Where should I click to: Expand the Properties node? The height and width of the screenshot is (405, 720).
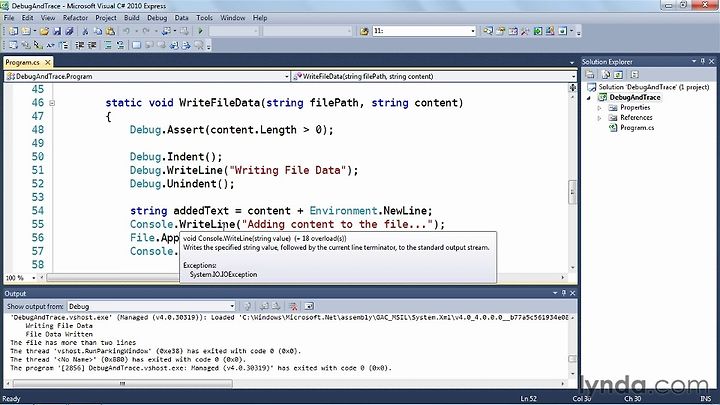(600, 107)
